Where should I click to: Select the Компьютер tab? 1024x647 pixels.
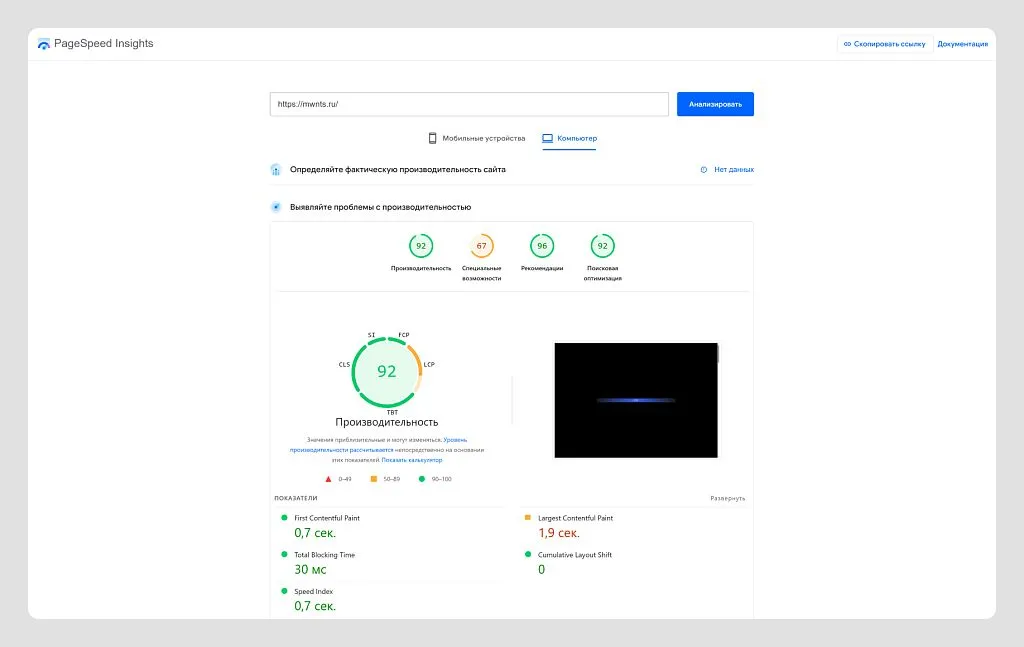click(x=569, y=138)
